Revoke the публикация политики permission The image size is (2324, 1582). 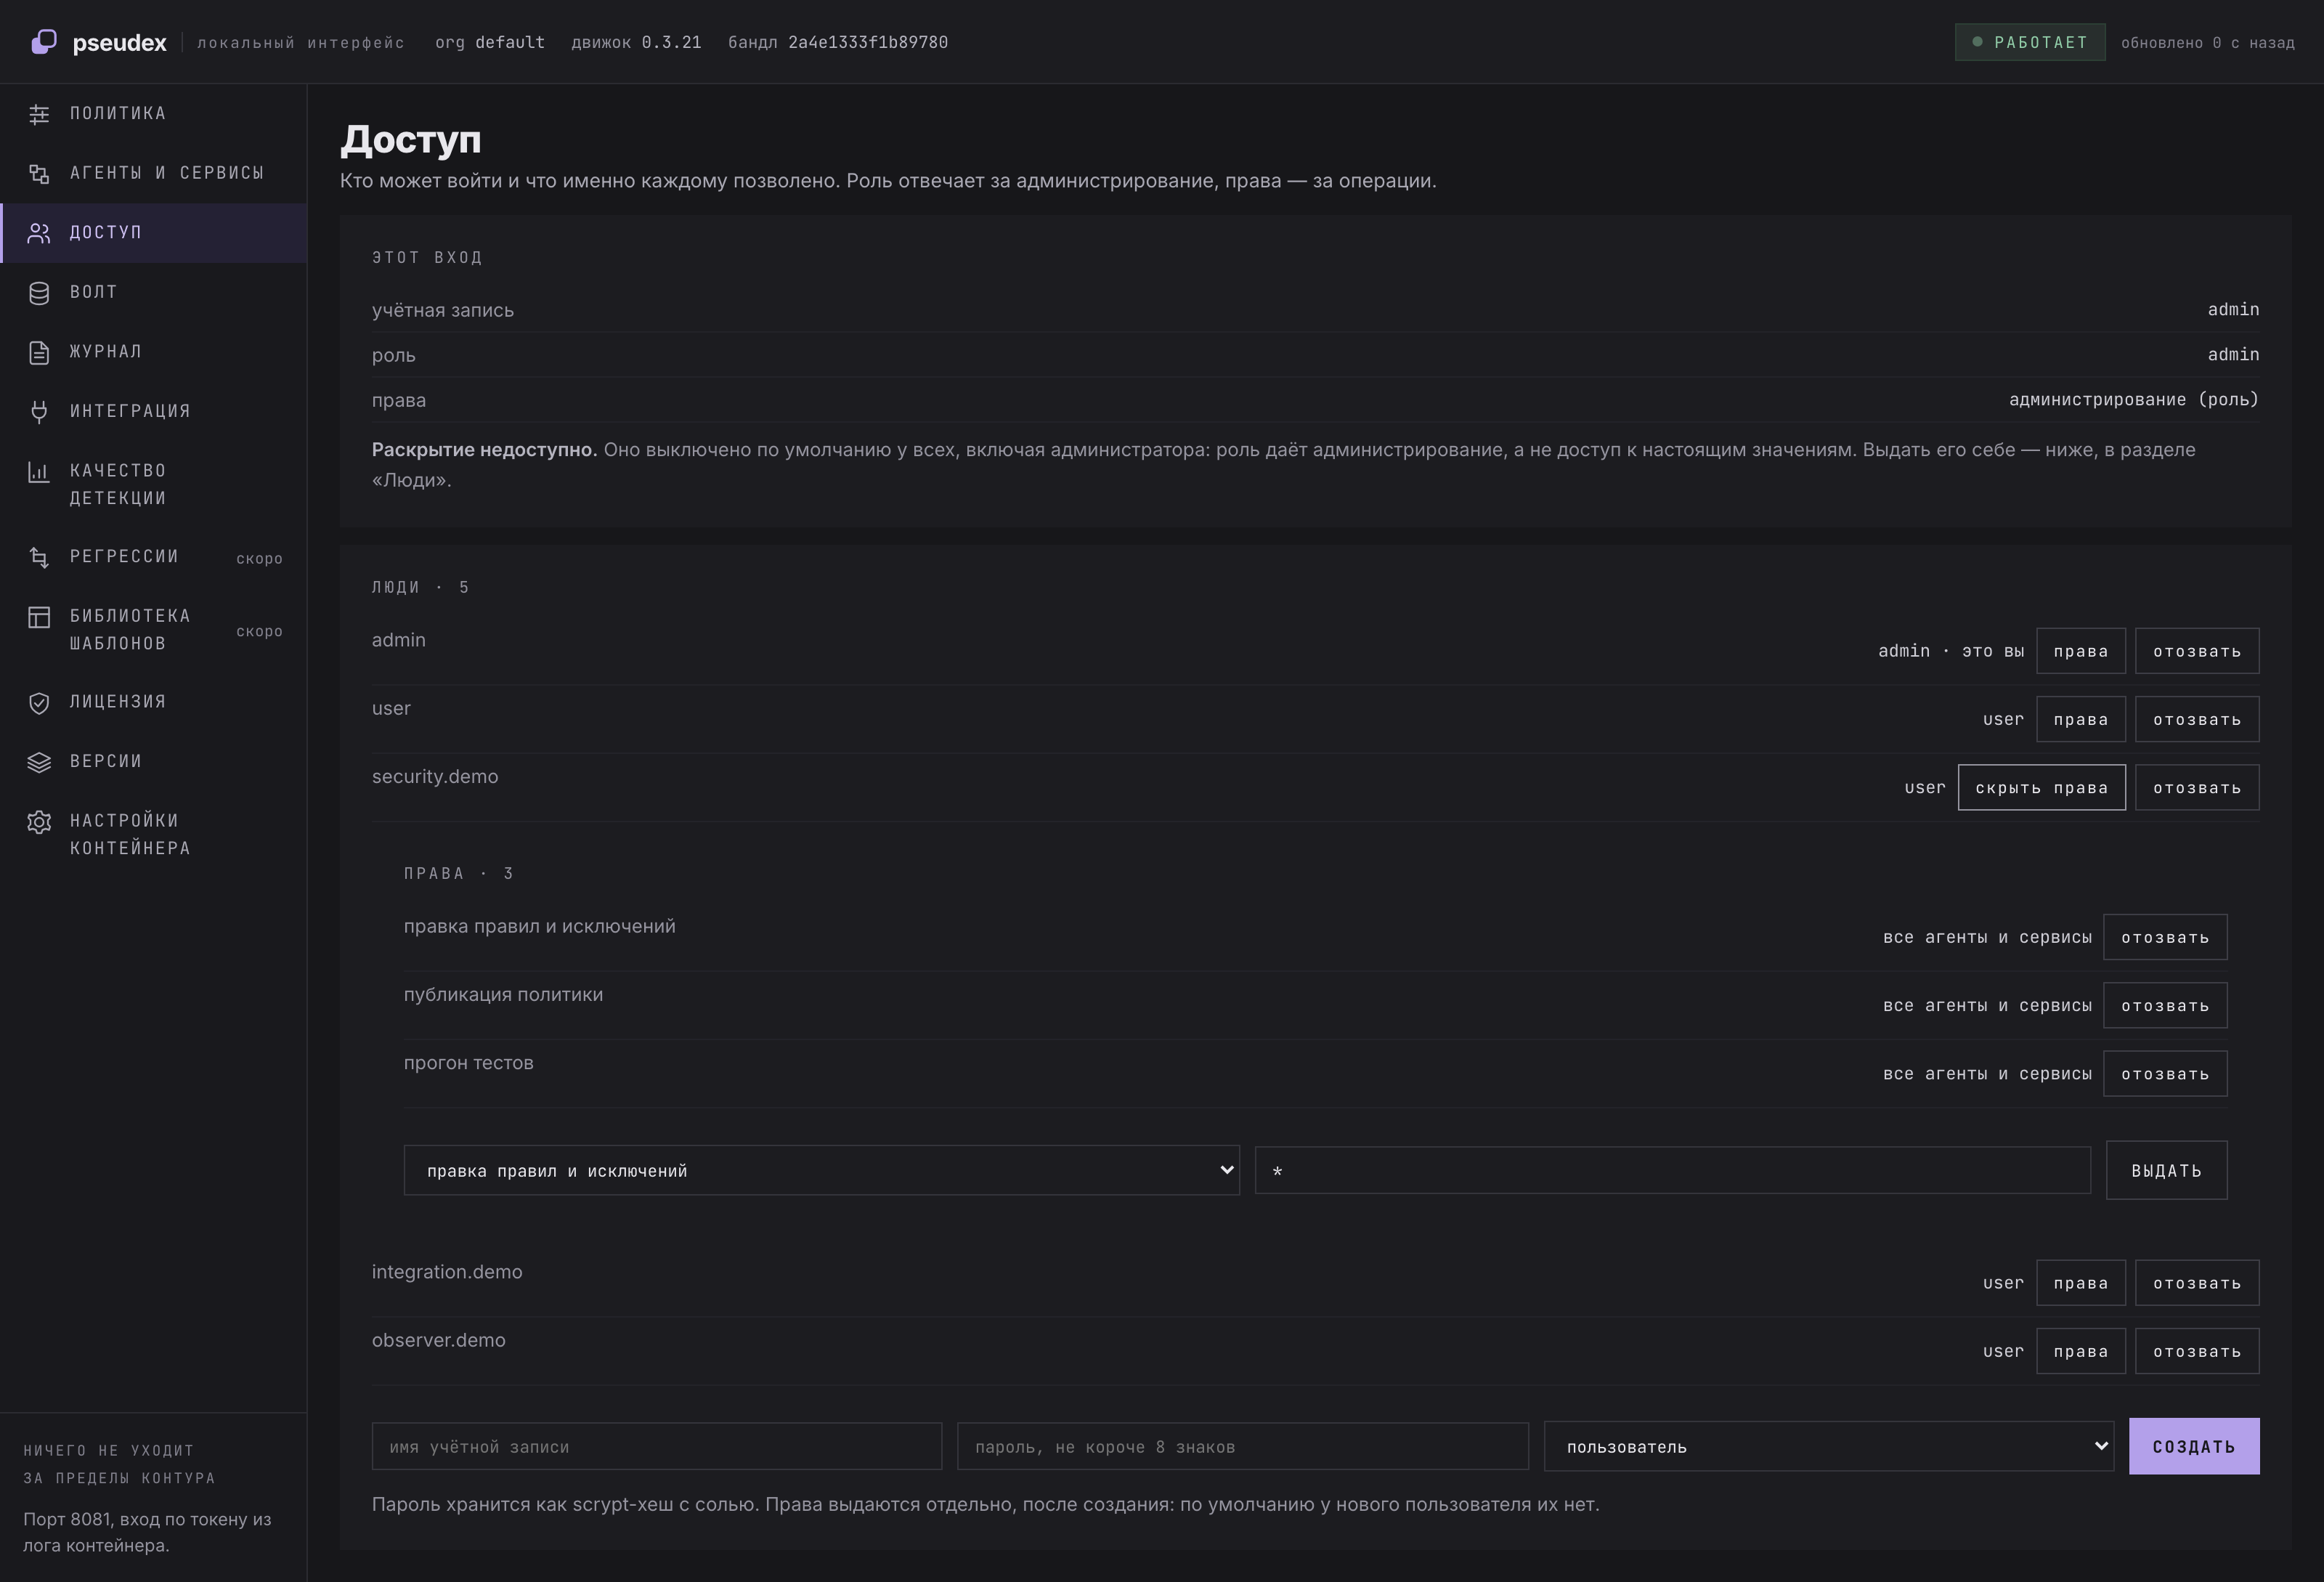pyautogui.click(x=2165, y=1006)
